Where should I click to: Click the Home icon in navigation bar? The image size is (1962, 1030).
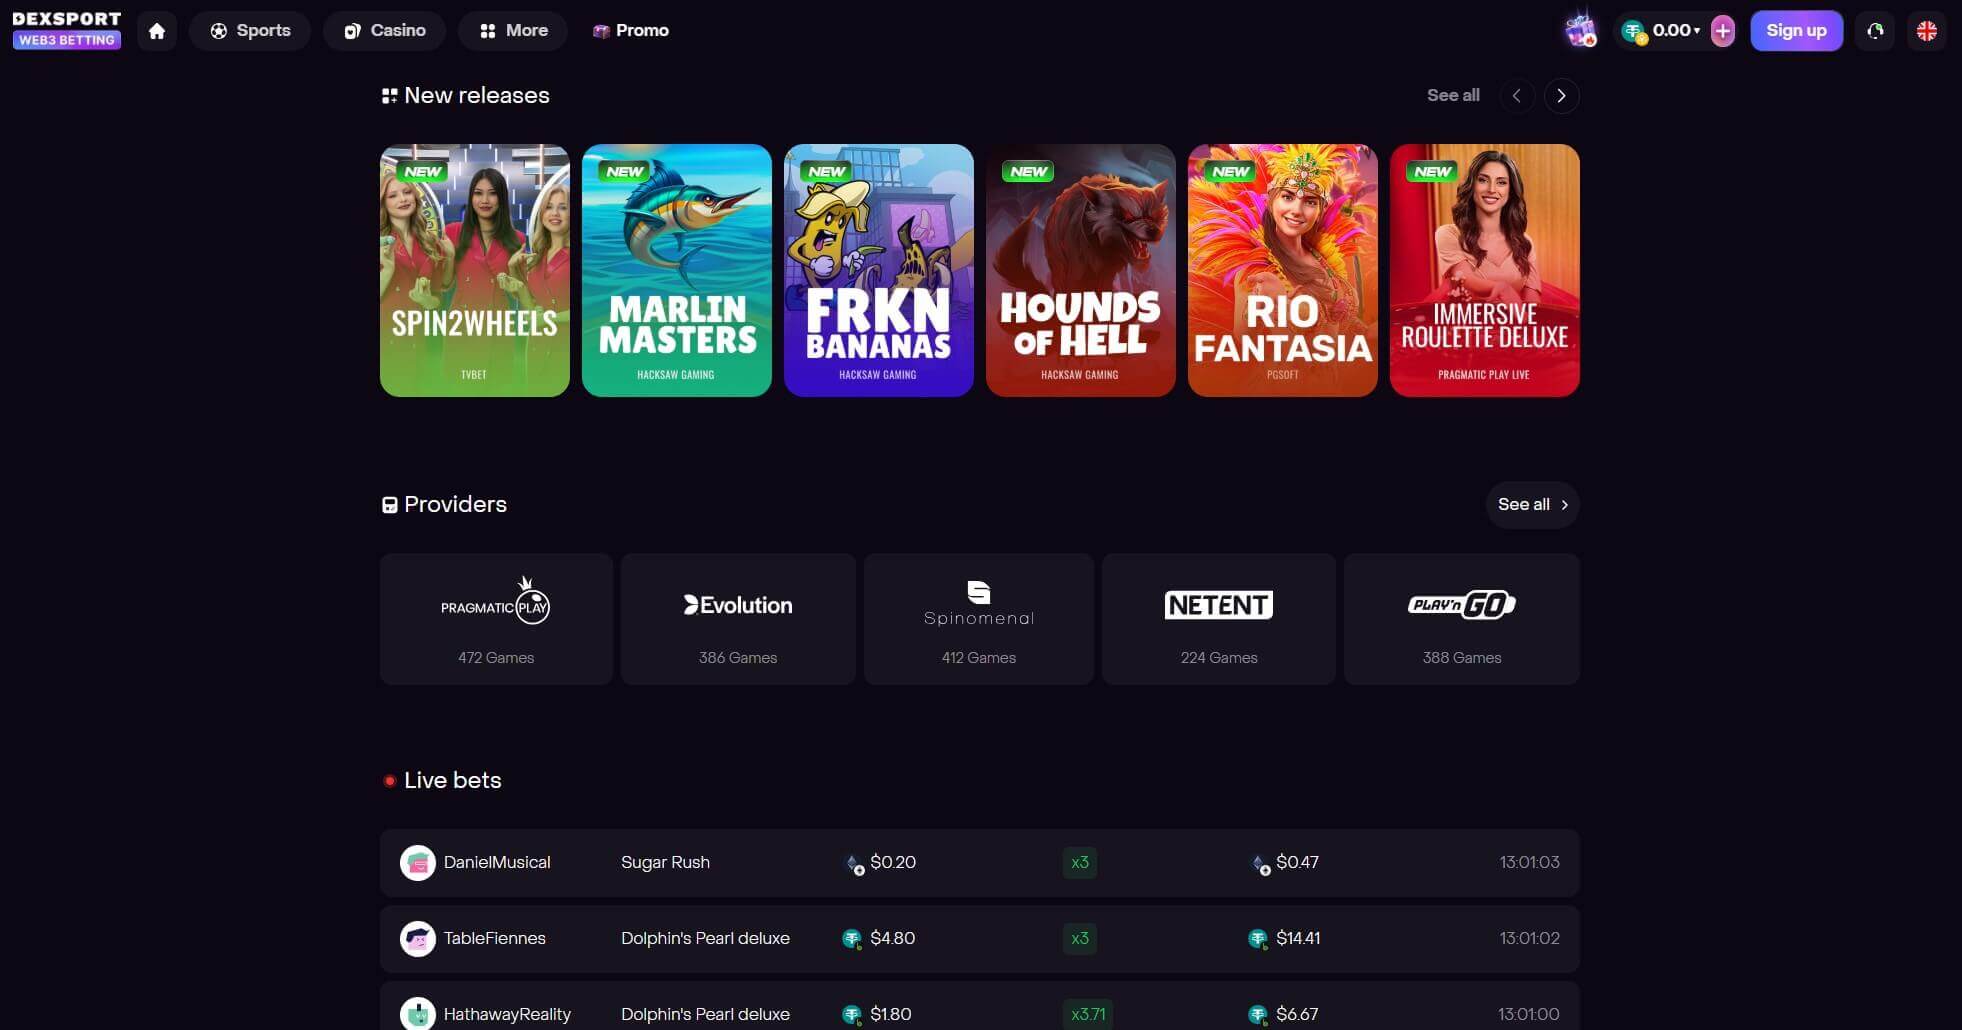[x=156, y=30]
